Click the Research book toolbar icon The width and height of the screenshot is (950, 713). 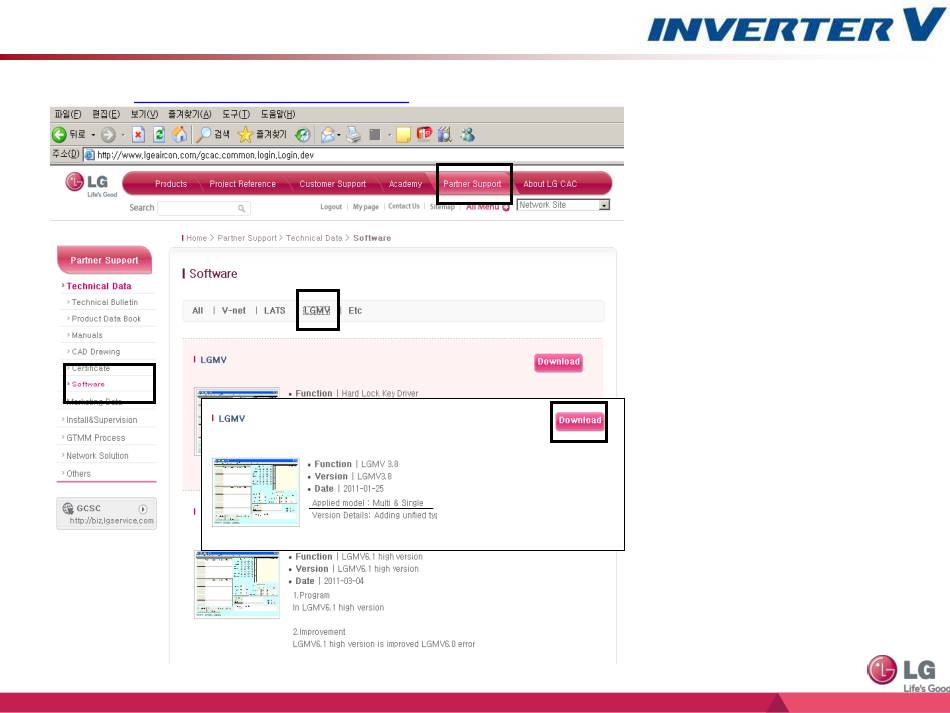point(445,134)
